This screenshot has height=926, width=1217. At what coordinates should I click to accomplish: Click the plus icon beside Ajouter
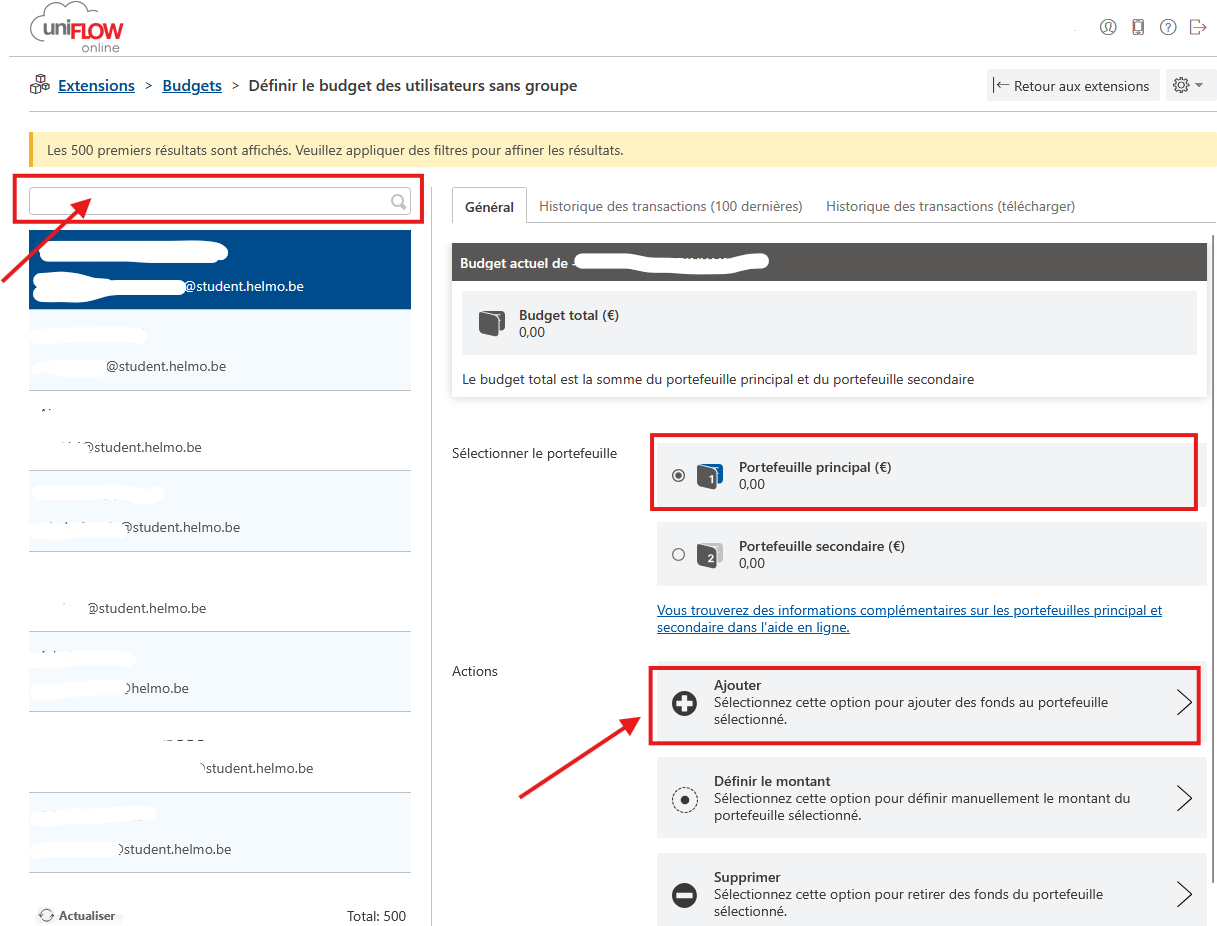click(x=684, y=704)
